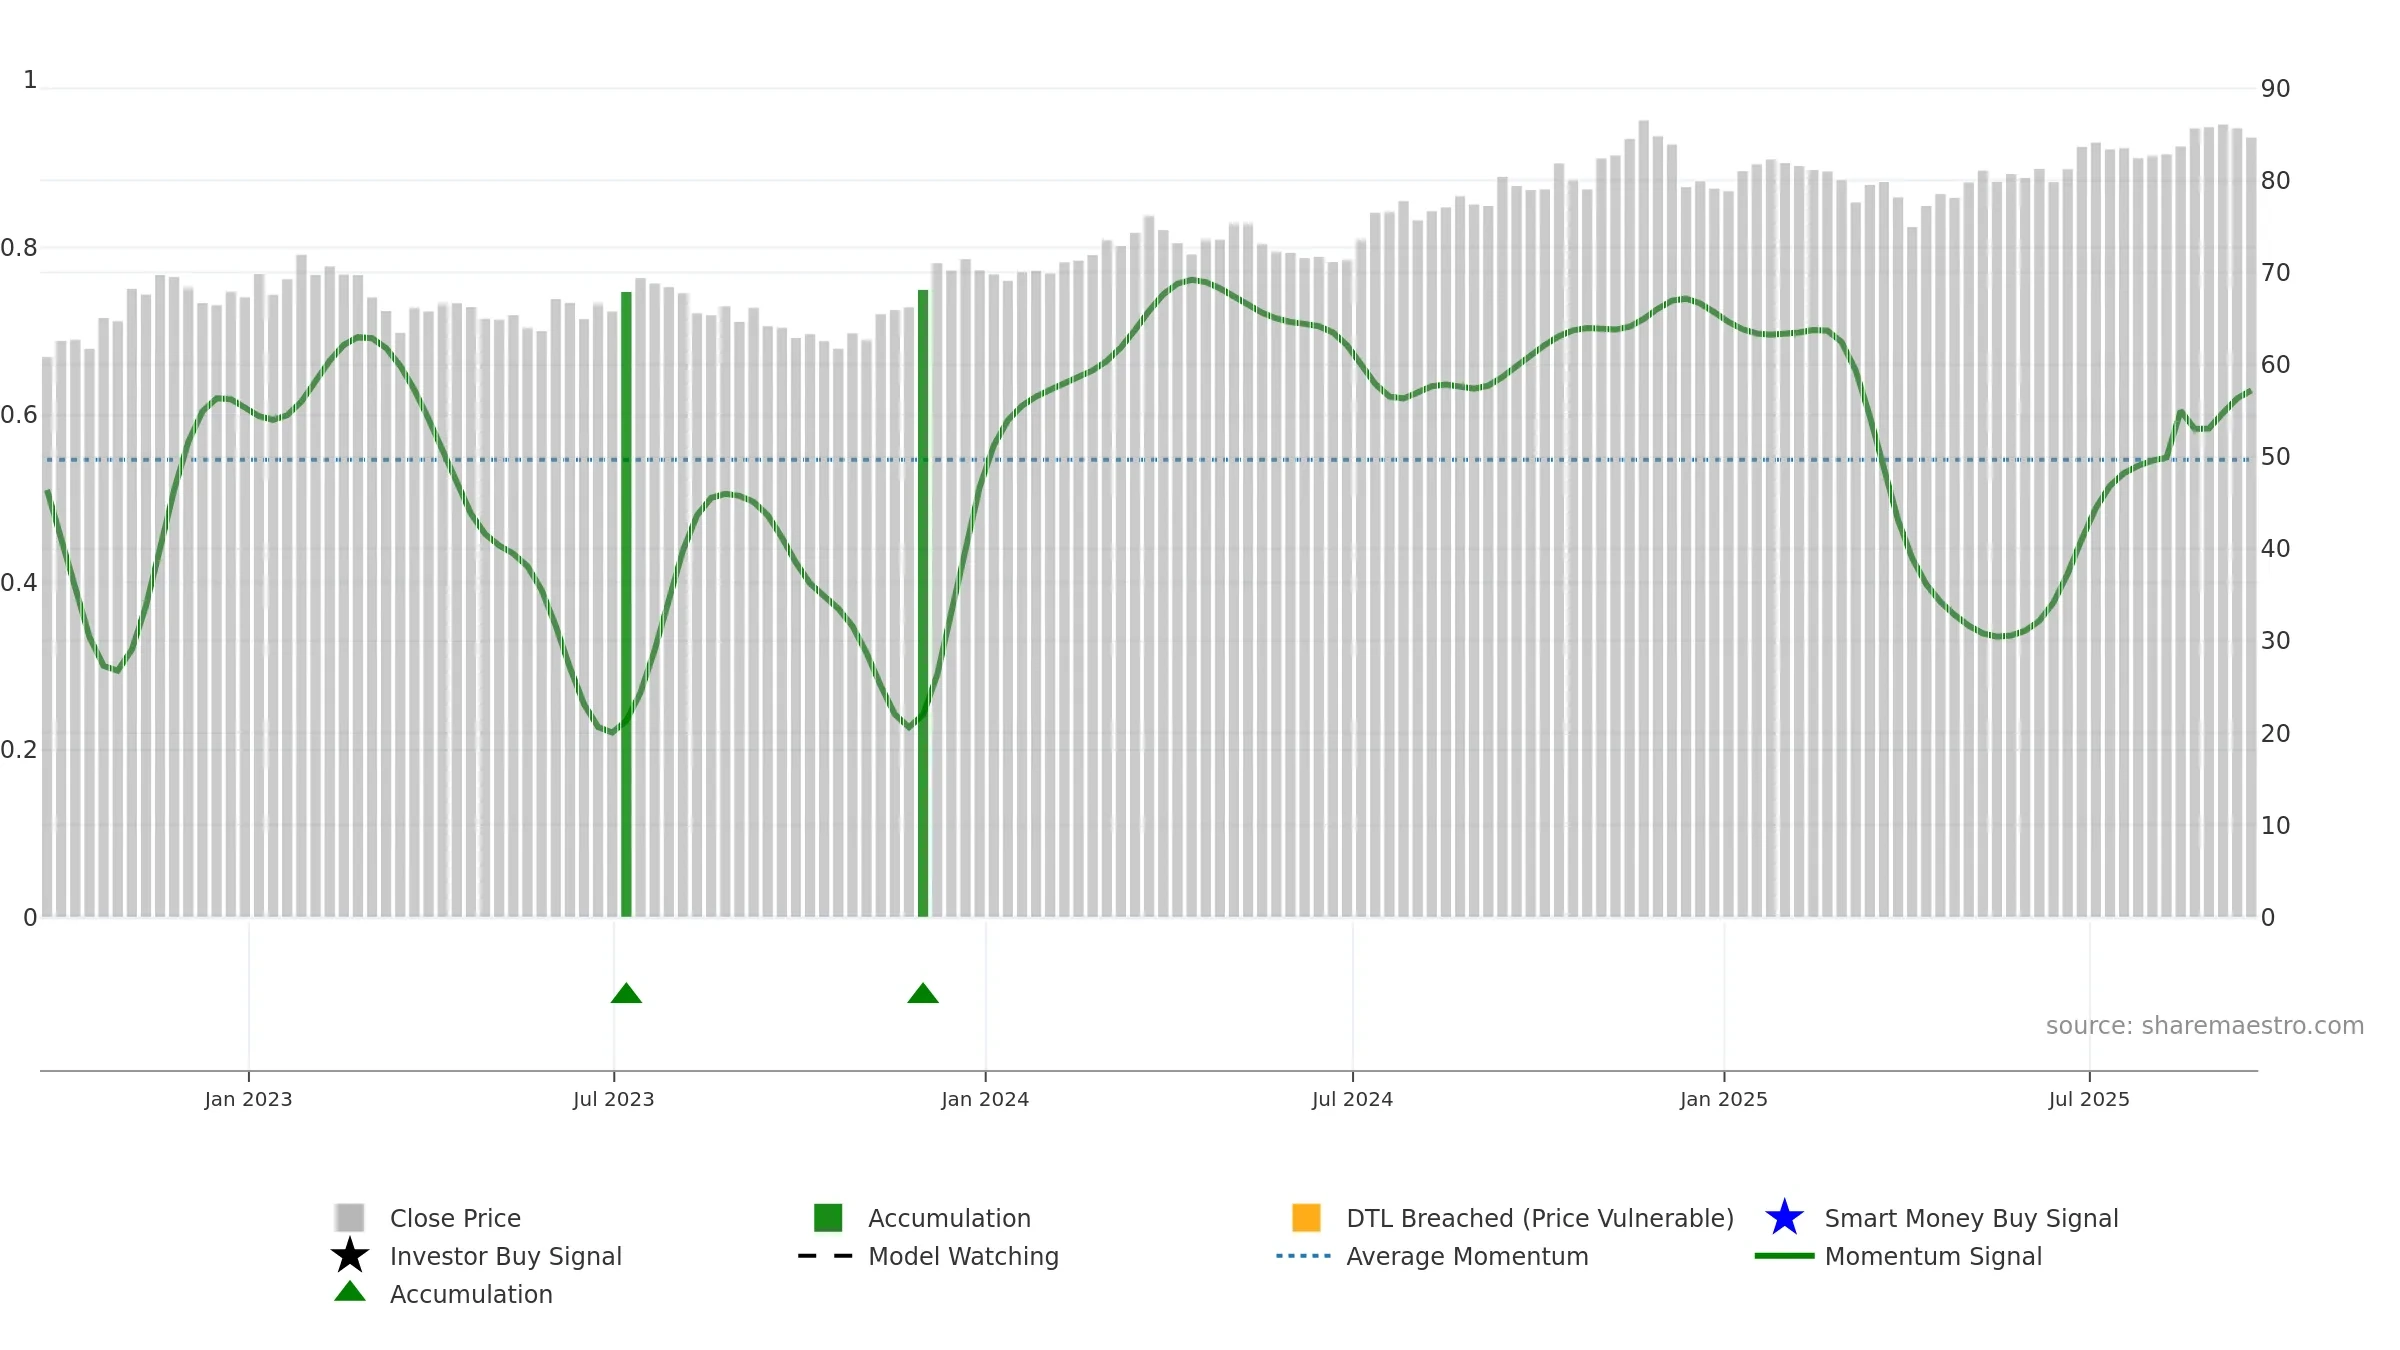This screenshot has width=2400, height=1350.
Task: Toggle the Average Momentum series label
Action: click(x=1467, y=1256)
